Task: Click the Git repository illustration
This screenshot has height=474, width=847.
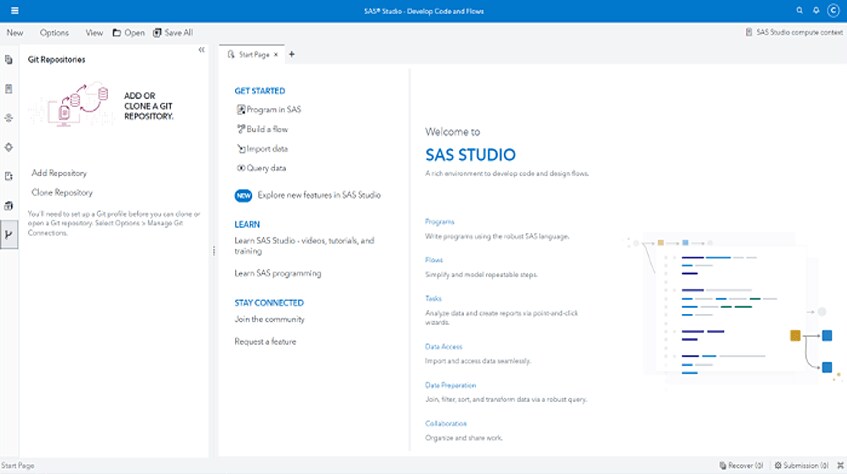Action: click(x=70, y=104)
